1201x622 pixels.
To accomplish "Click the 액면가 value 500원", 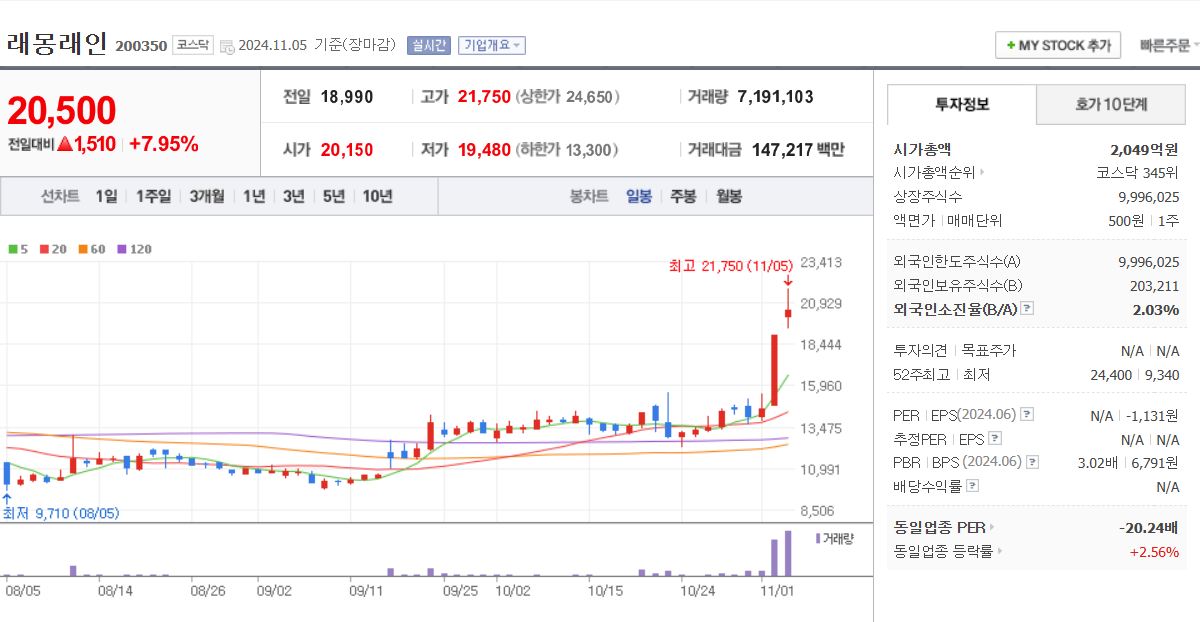I will point(1125,220).
